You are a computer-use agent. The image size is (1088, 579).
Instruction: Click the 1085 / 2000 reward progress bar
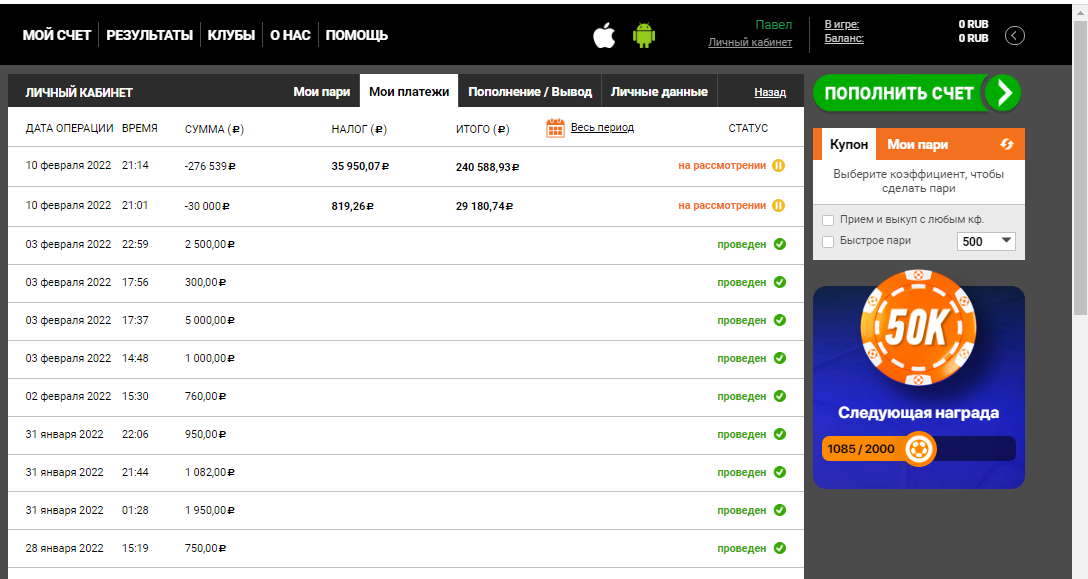coord(918,449)
